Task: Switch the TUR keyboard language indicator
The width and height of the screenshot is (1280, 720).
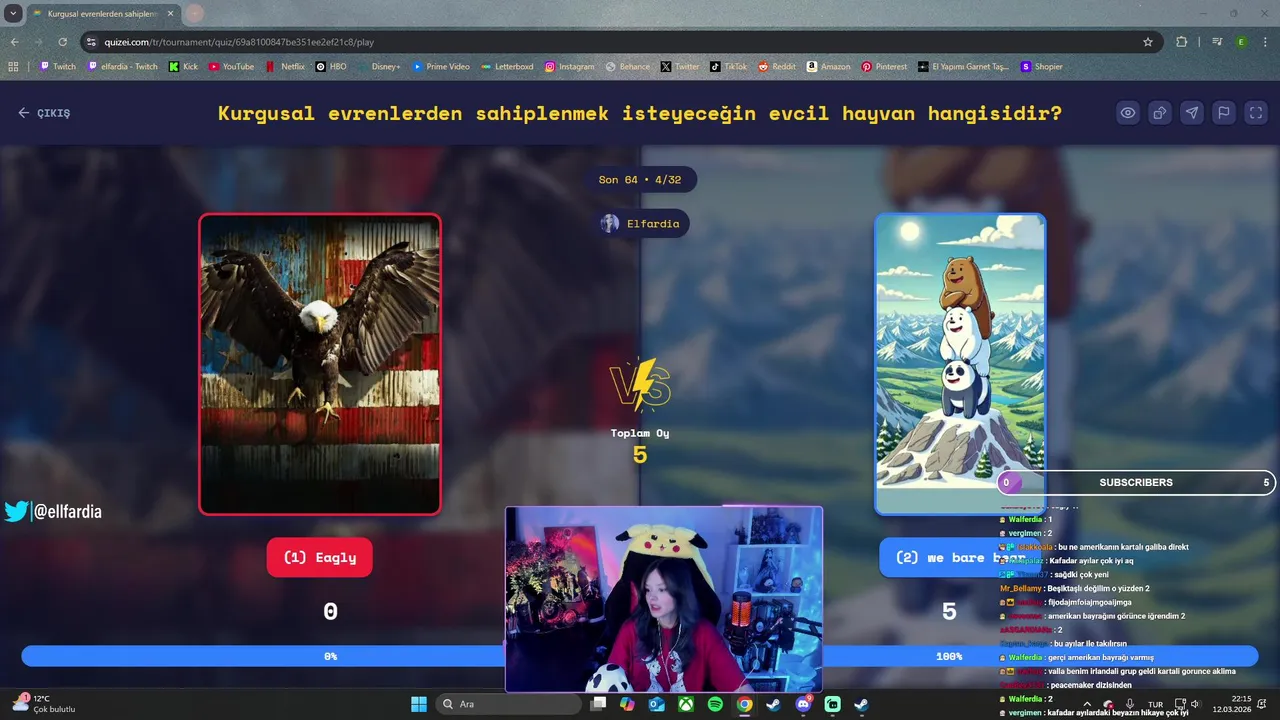Action: 1156,704
